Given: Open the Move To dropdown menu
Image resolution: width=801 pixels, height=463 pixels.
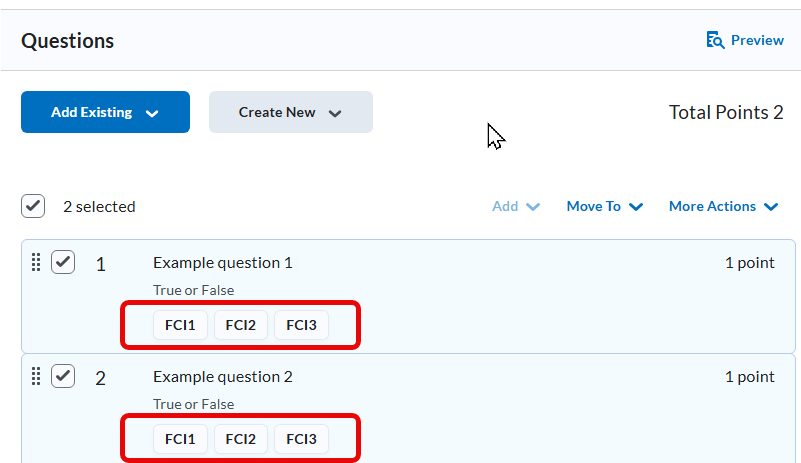Looking at the screenshot, I should pos(604,206).
